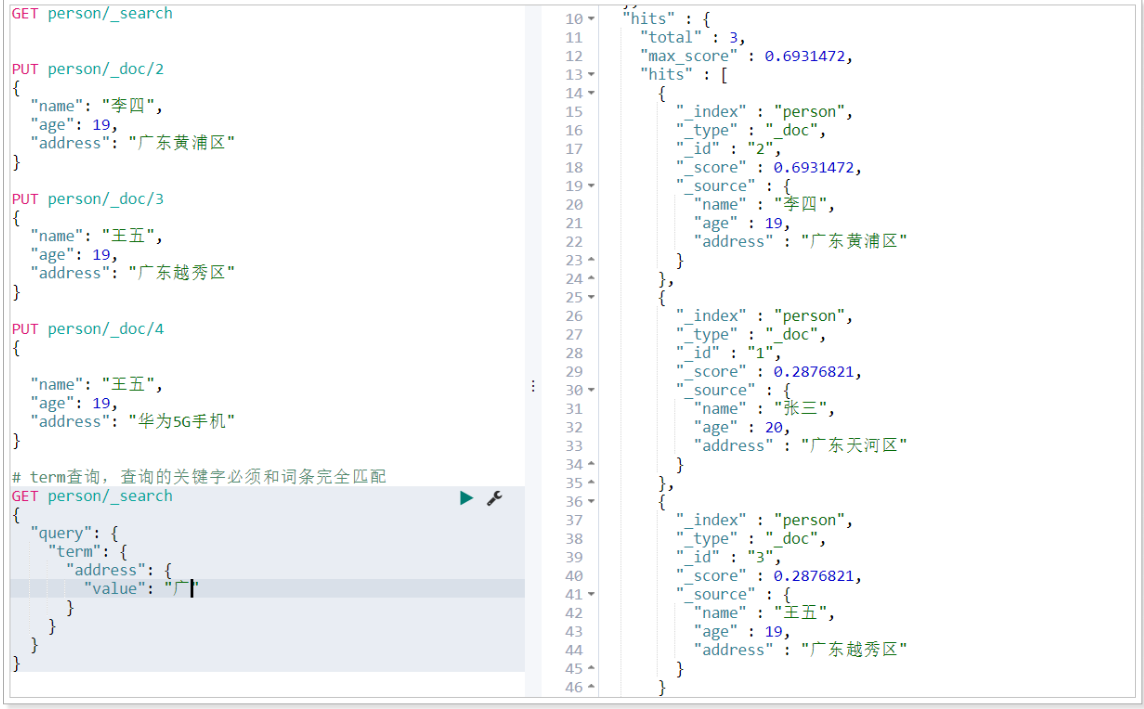Click the "_id" : "1" response line
Screen dimensions: 1144x709
[x=728, y=353]
